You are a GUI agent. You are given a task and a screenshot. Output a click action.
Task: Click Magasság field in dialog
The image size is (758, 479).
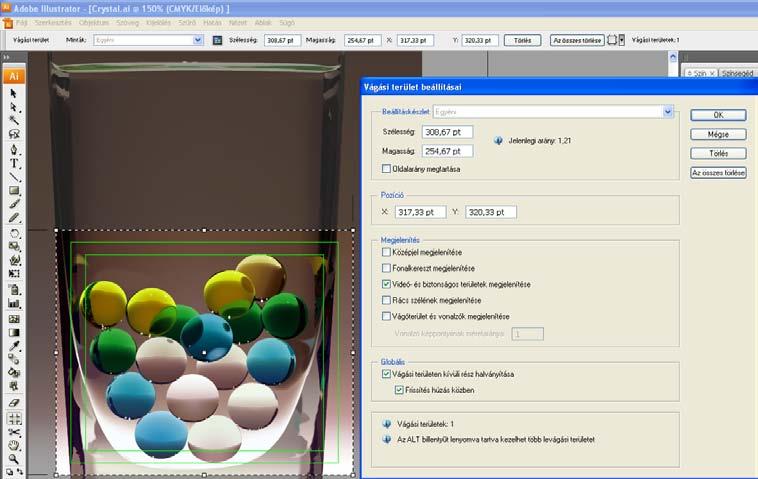point(447,151)
